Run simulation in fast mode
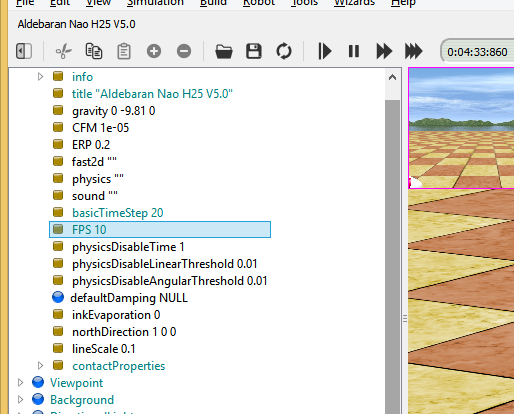Viewport: 514px width, 414px height. 384,51
